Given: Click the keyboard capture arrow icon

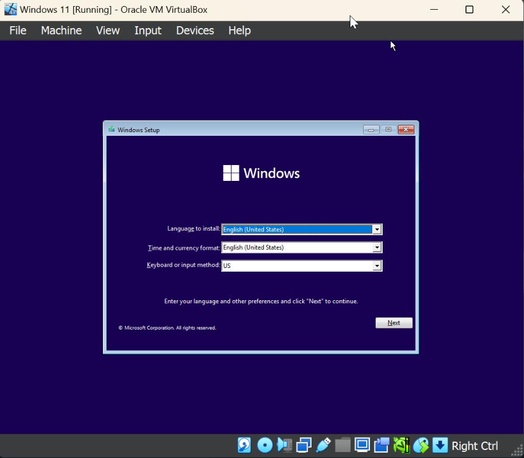Looking at the screenshot, I should tap(440, 445).
